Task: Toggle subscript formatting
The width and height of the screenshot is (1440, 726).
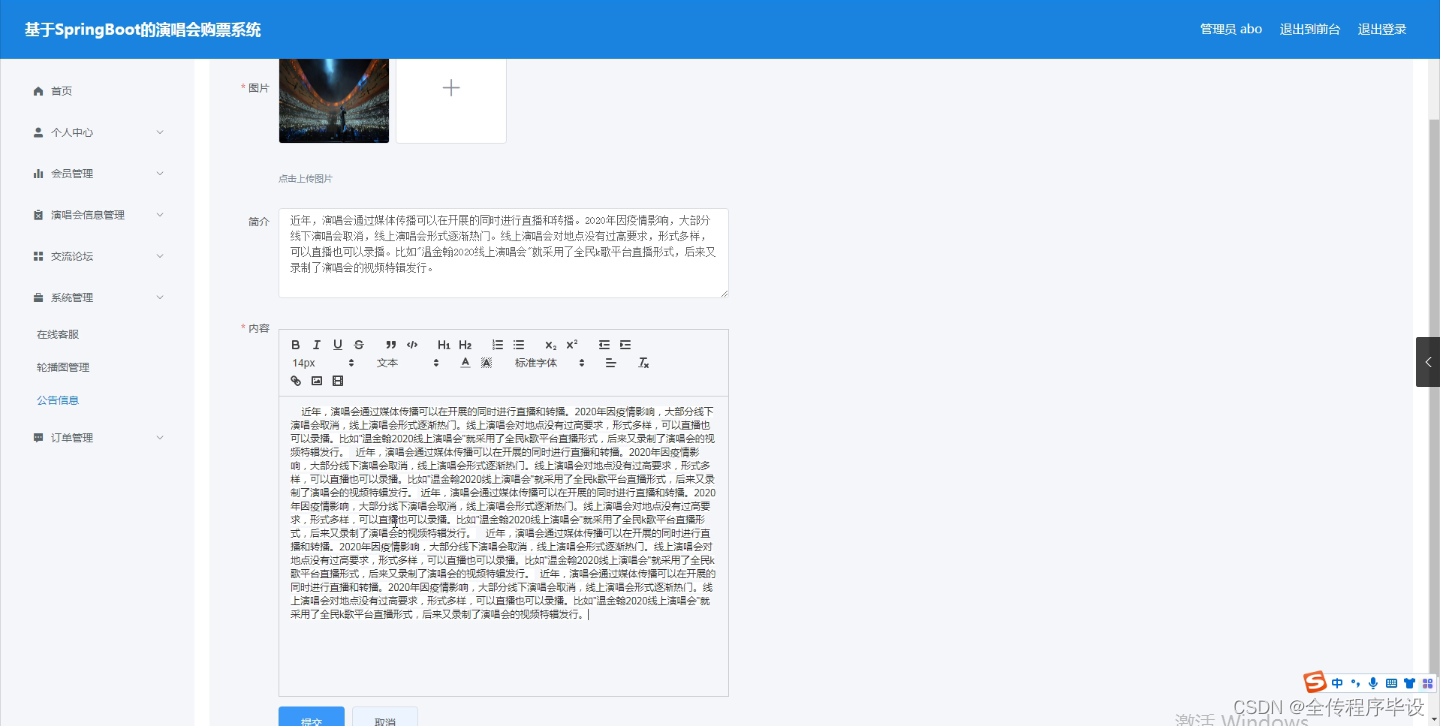Action: (550, 344)
